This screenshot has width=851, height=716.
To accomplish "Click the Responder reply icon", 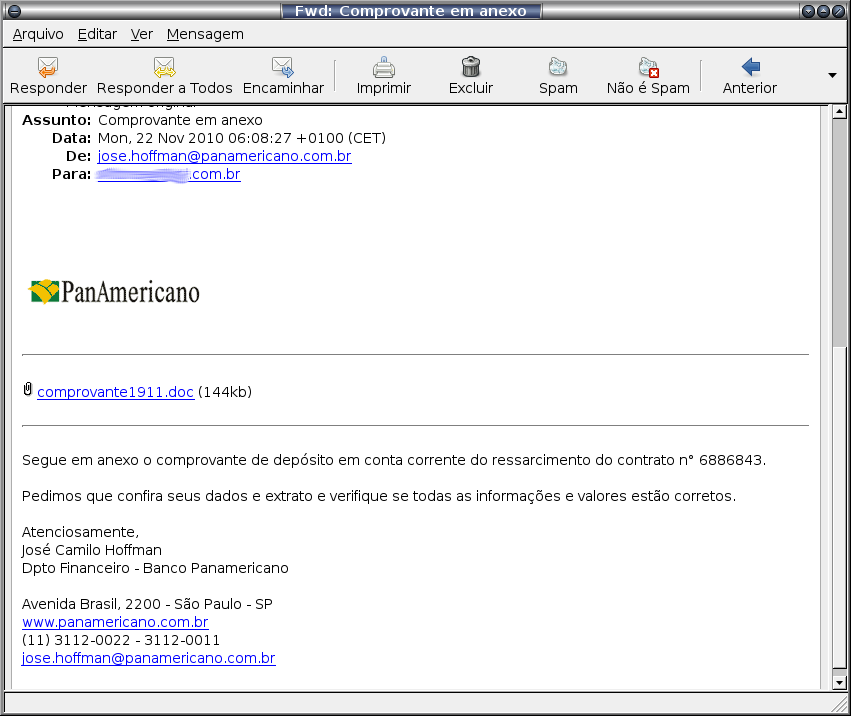I will coord(48,67).
